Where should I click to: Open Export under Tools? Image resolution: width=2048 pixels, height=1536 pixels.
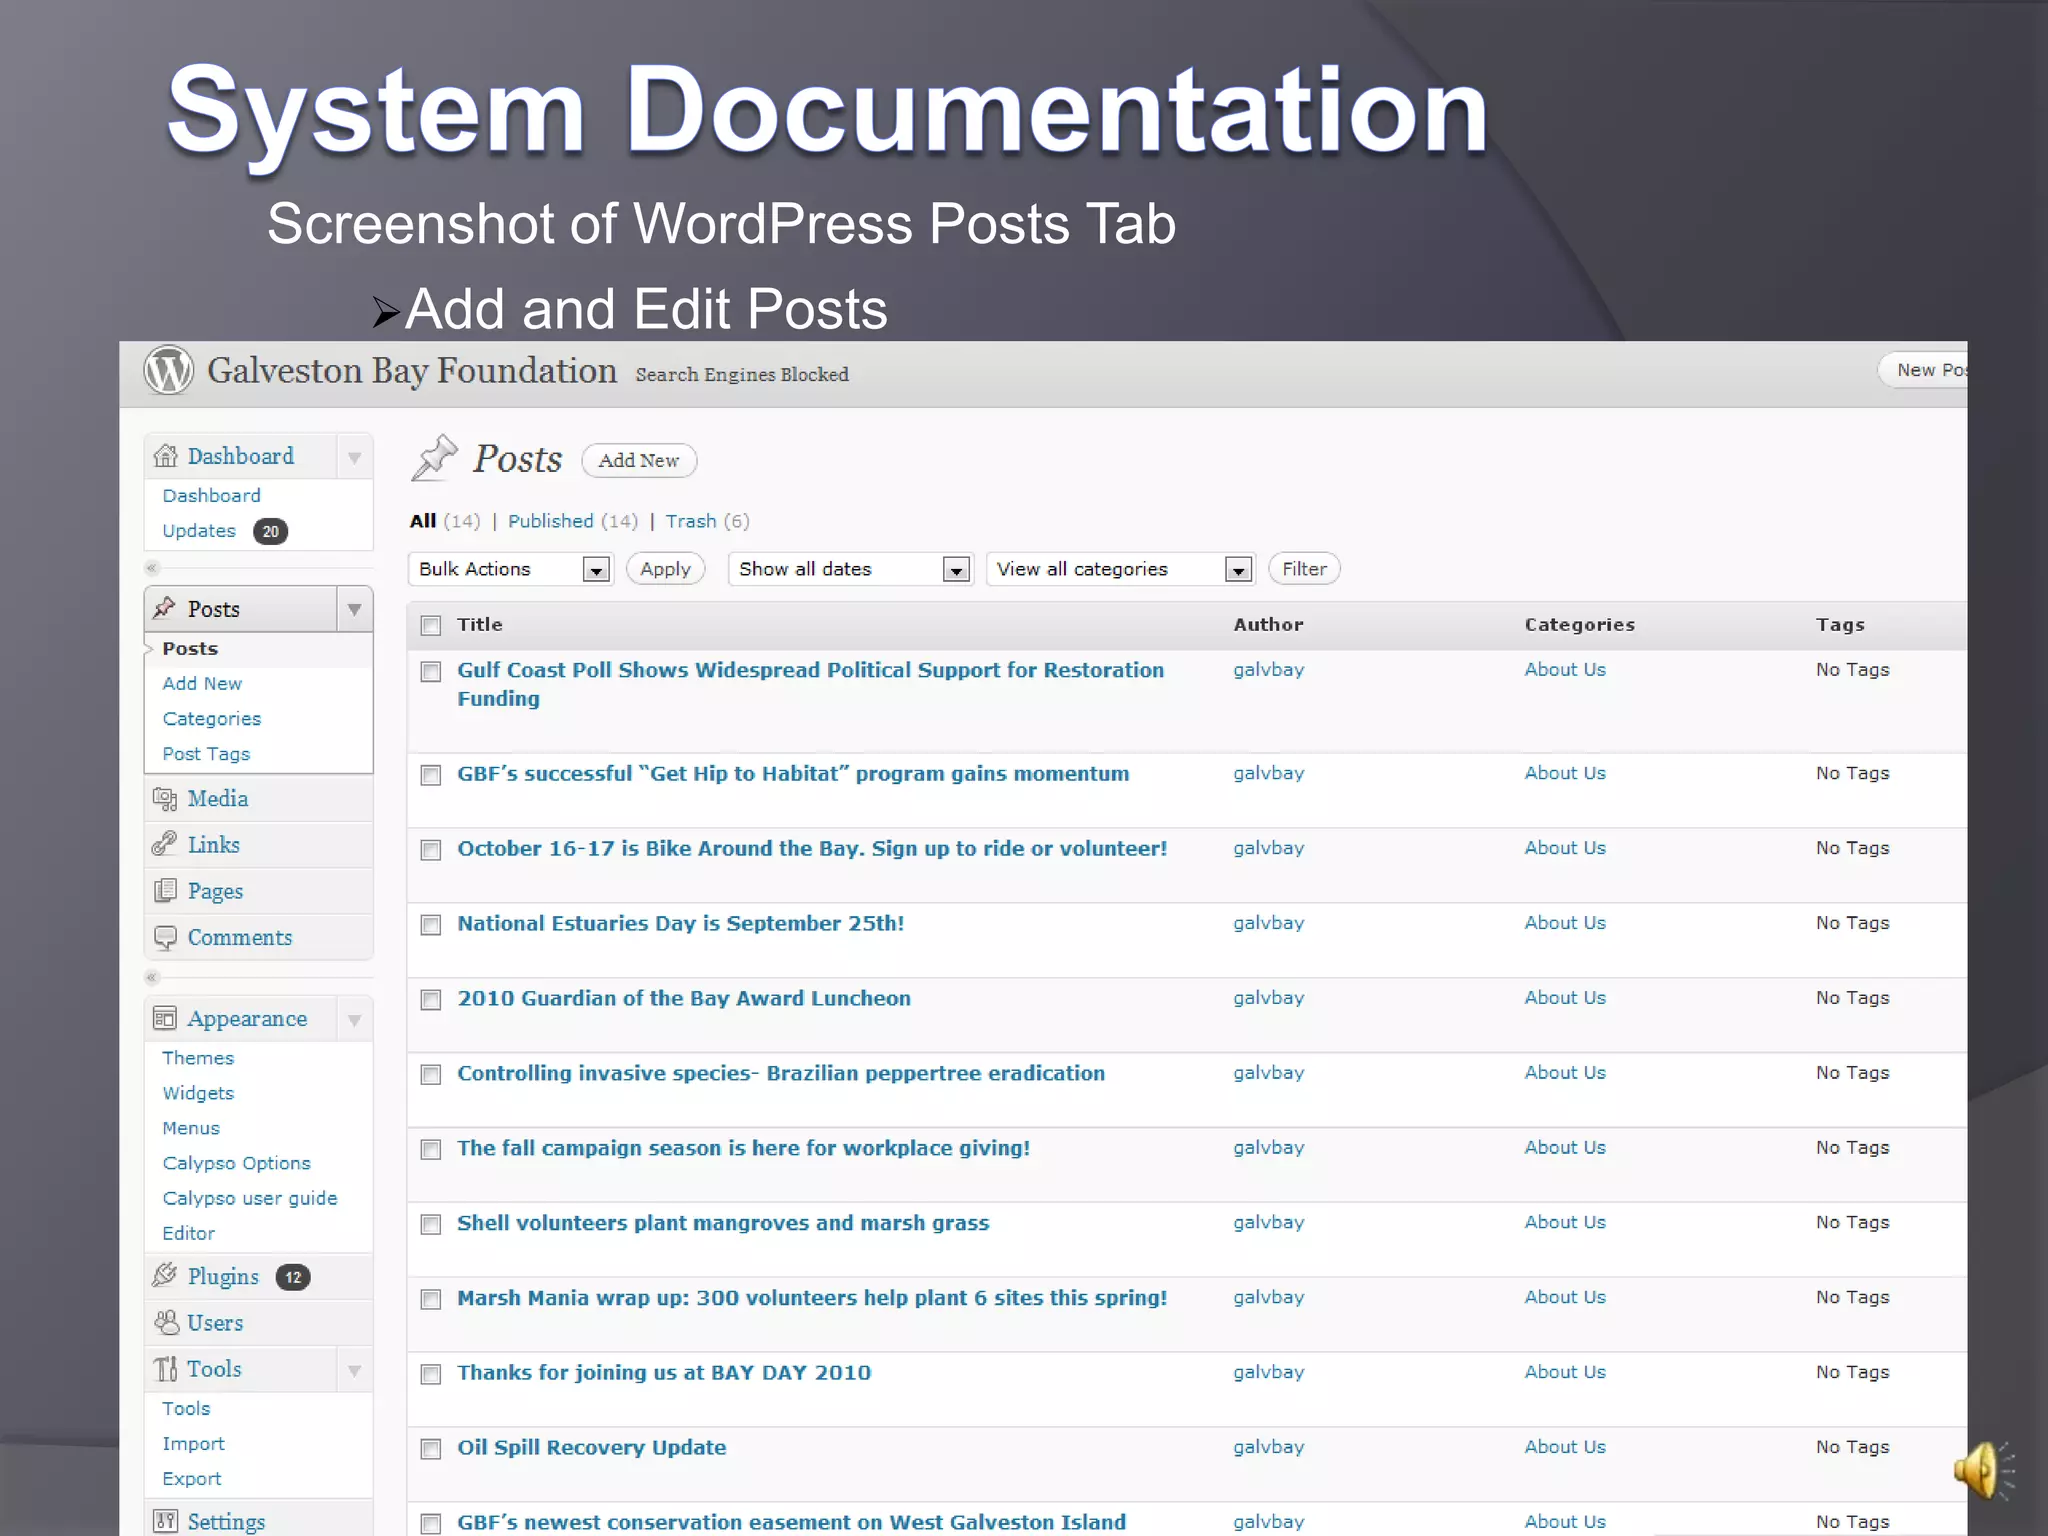192,1479
